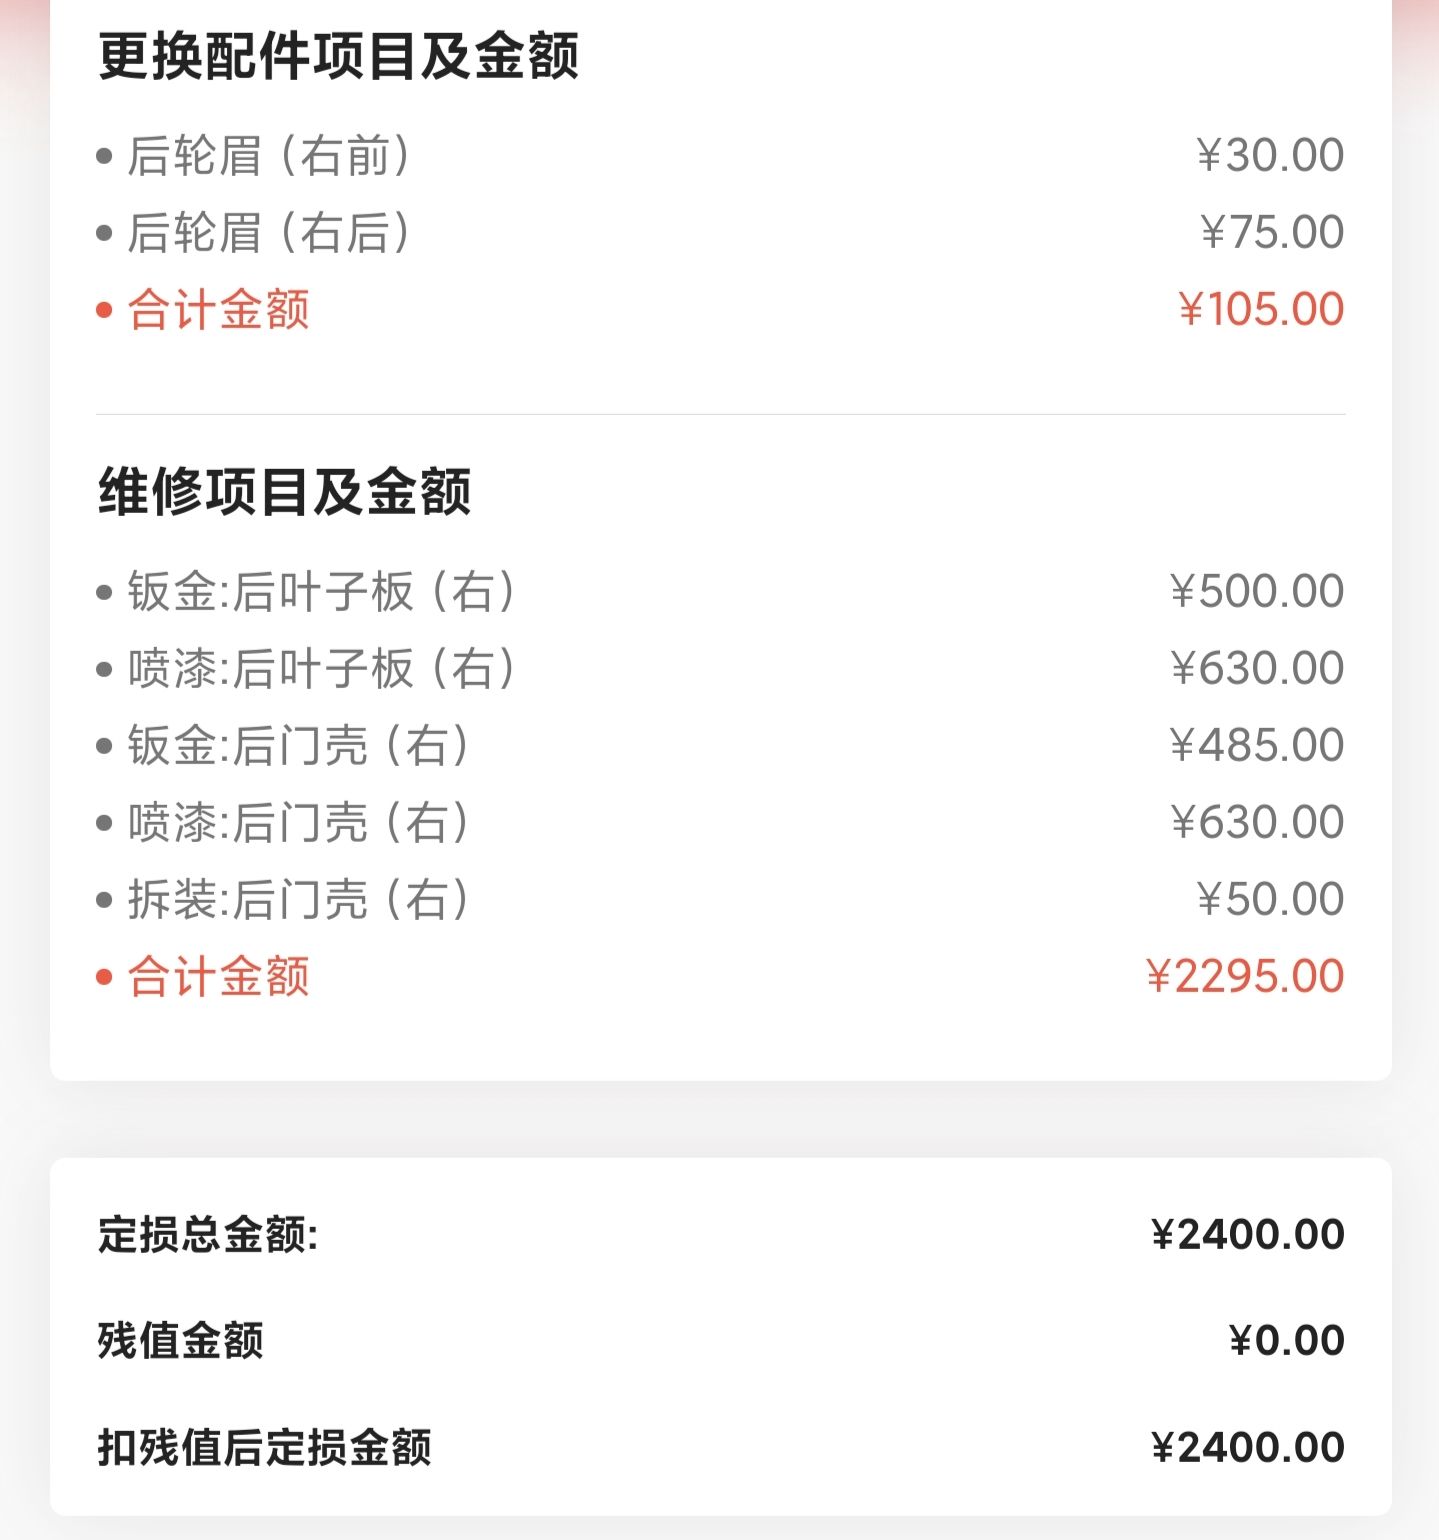Image resolution: width=1439 pixels, height=1540 pixels.
Task: Tap the ¥485.00 repair amount
Action: [x=1256, y=746]
